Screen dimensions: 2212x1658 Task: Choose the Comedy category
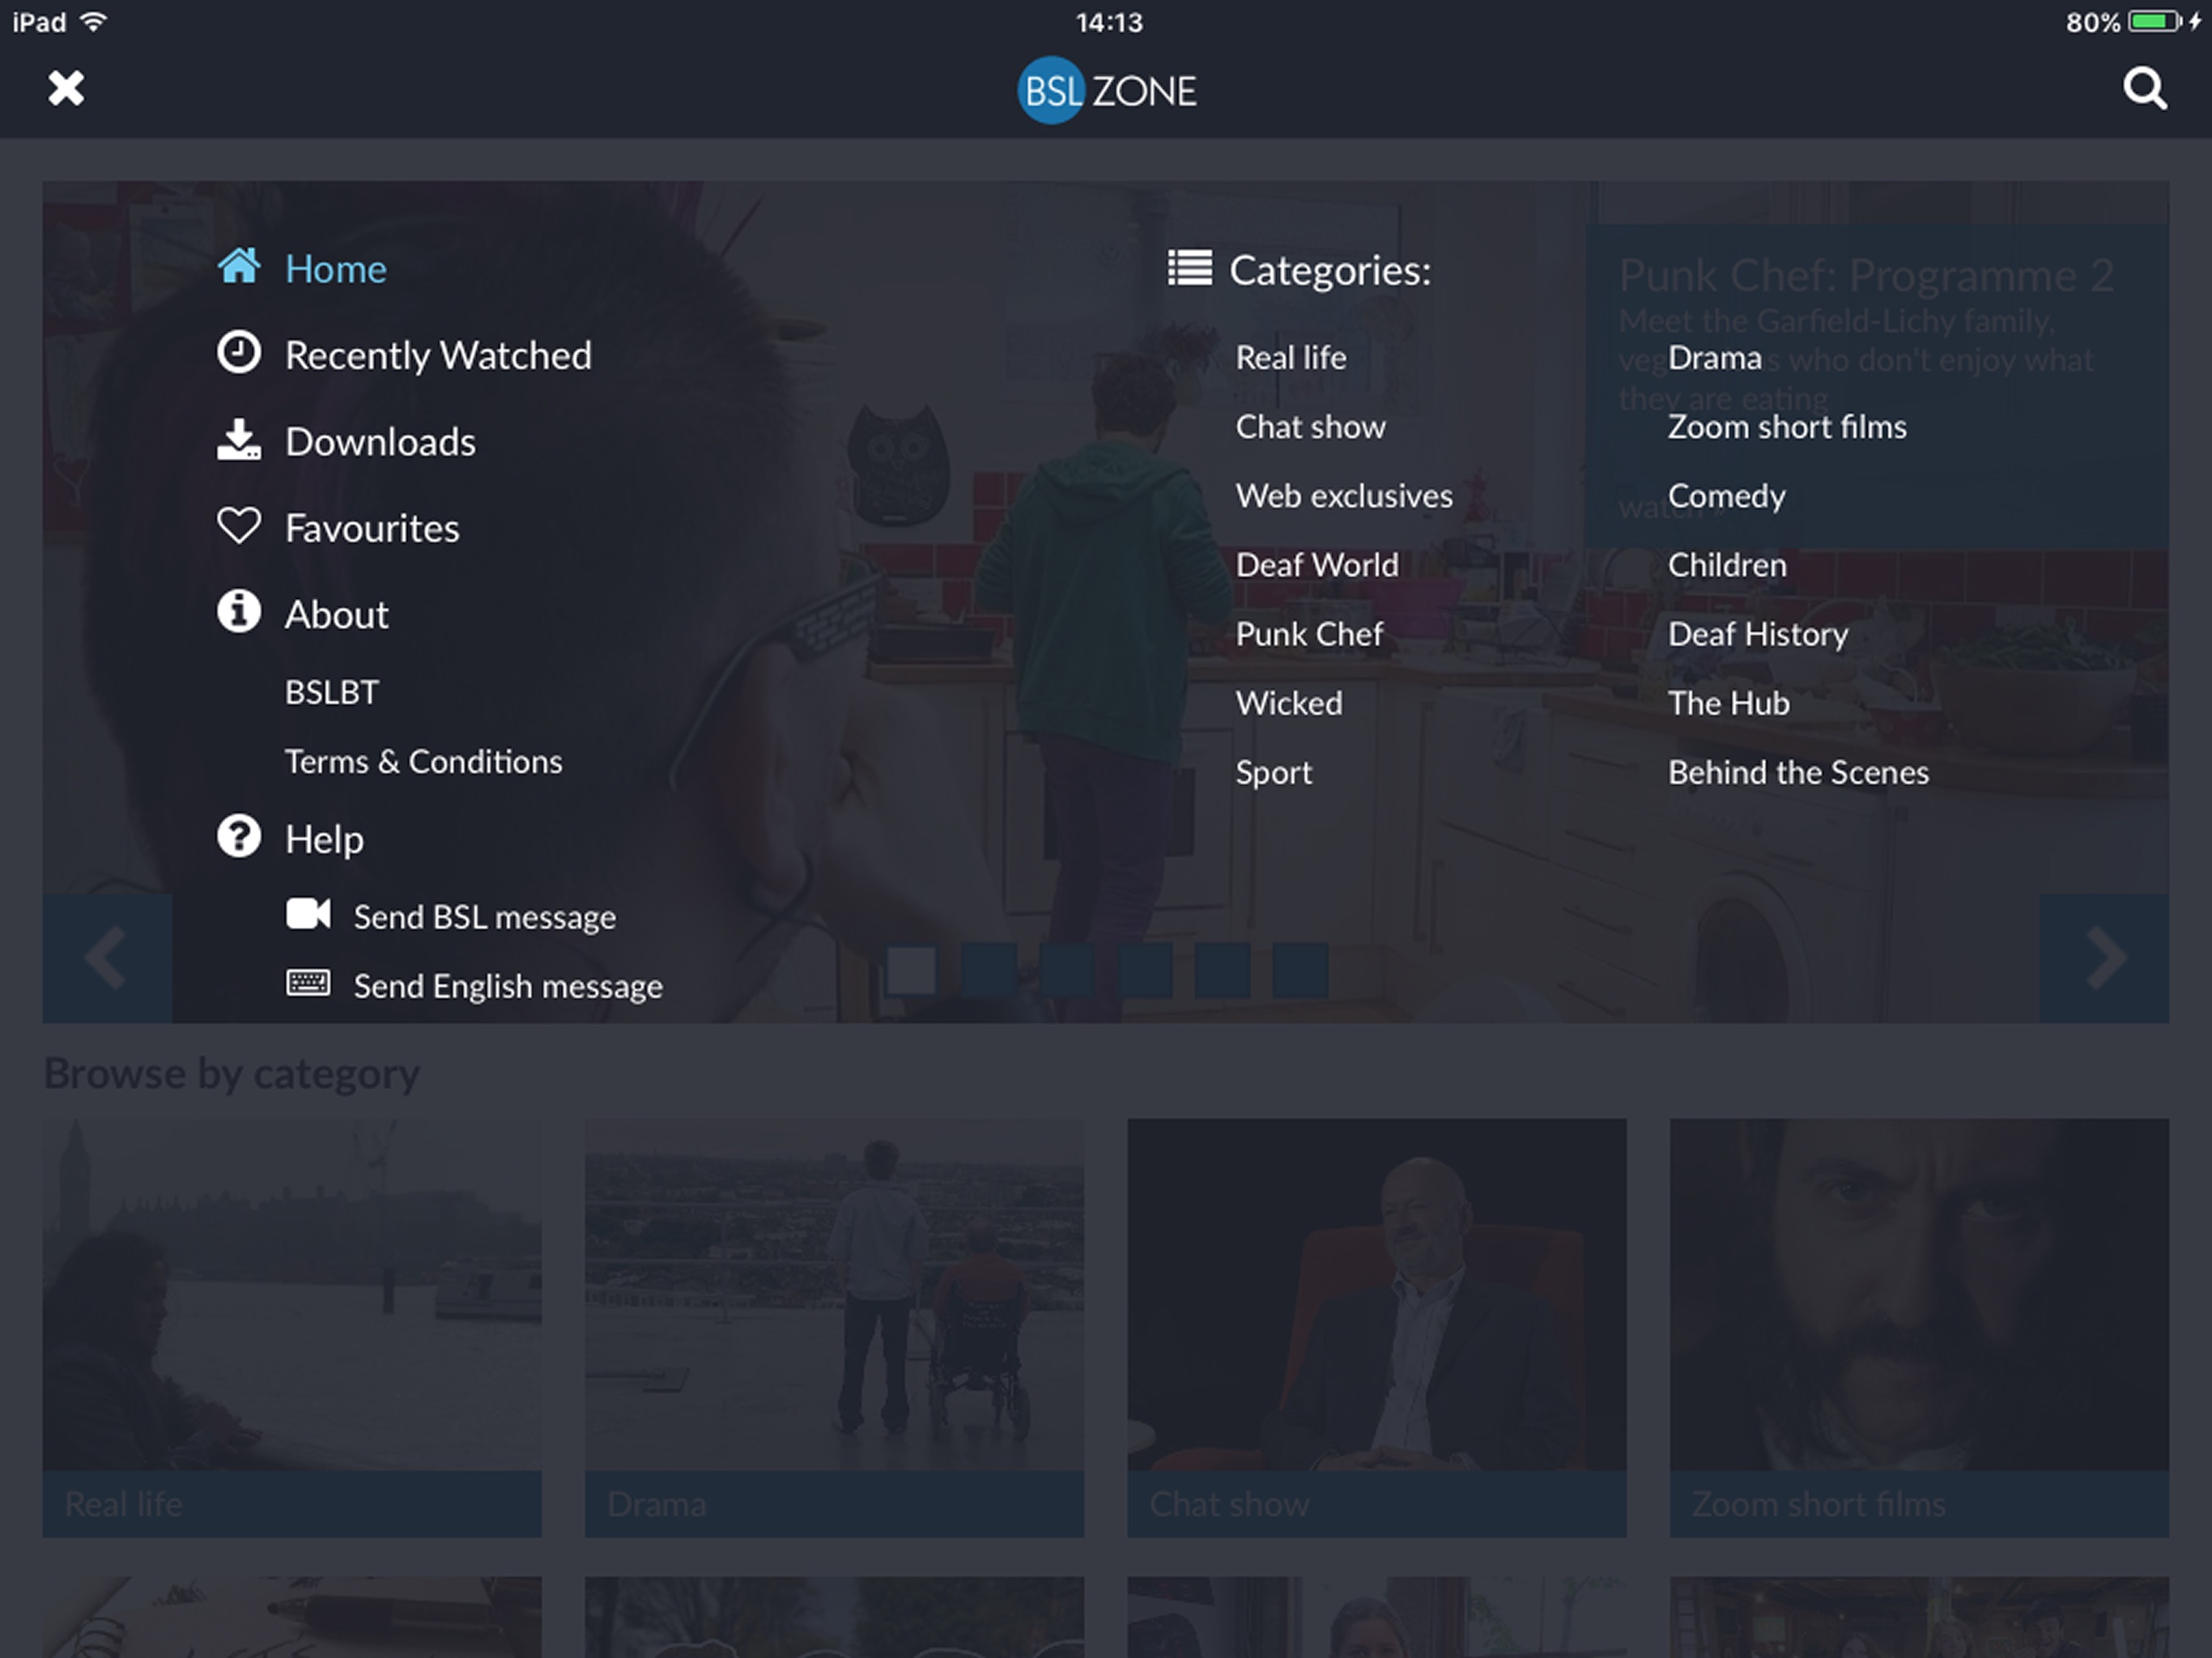pyautogui.click(x=1726, y=497)
